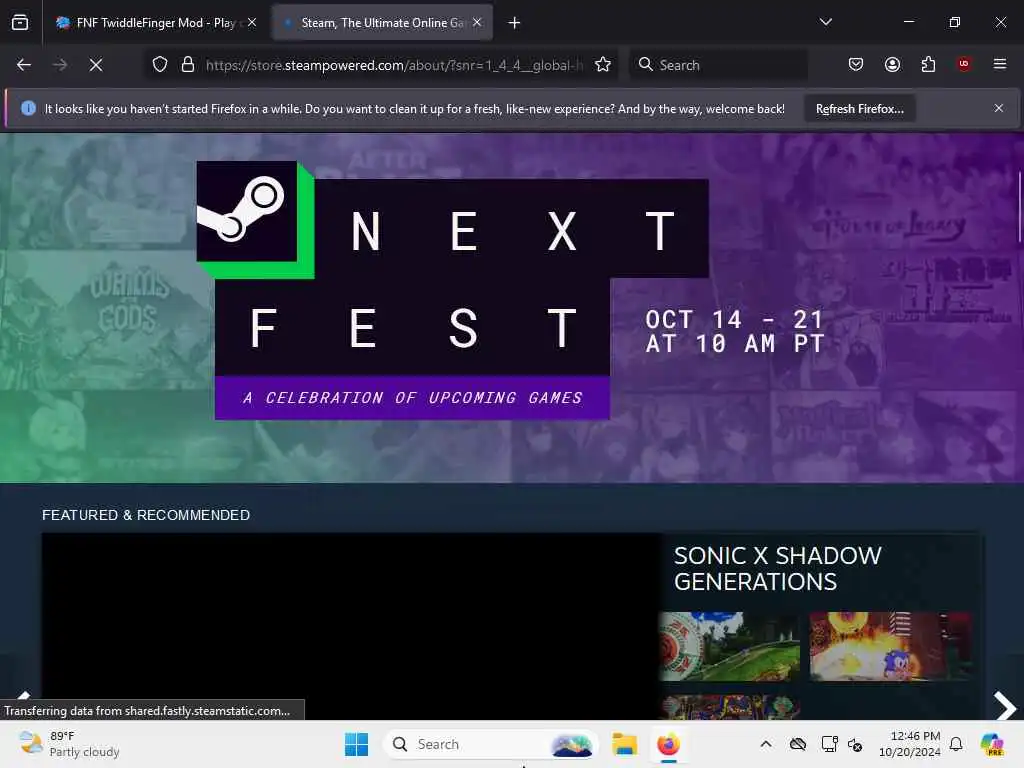
Task: Show hidden system tray icons
Action: pos(766,744)
